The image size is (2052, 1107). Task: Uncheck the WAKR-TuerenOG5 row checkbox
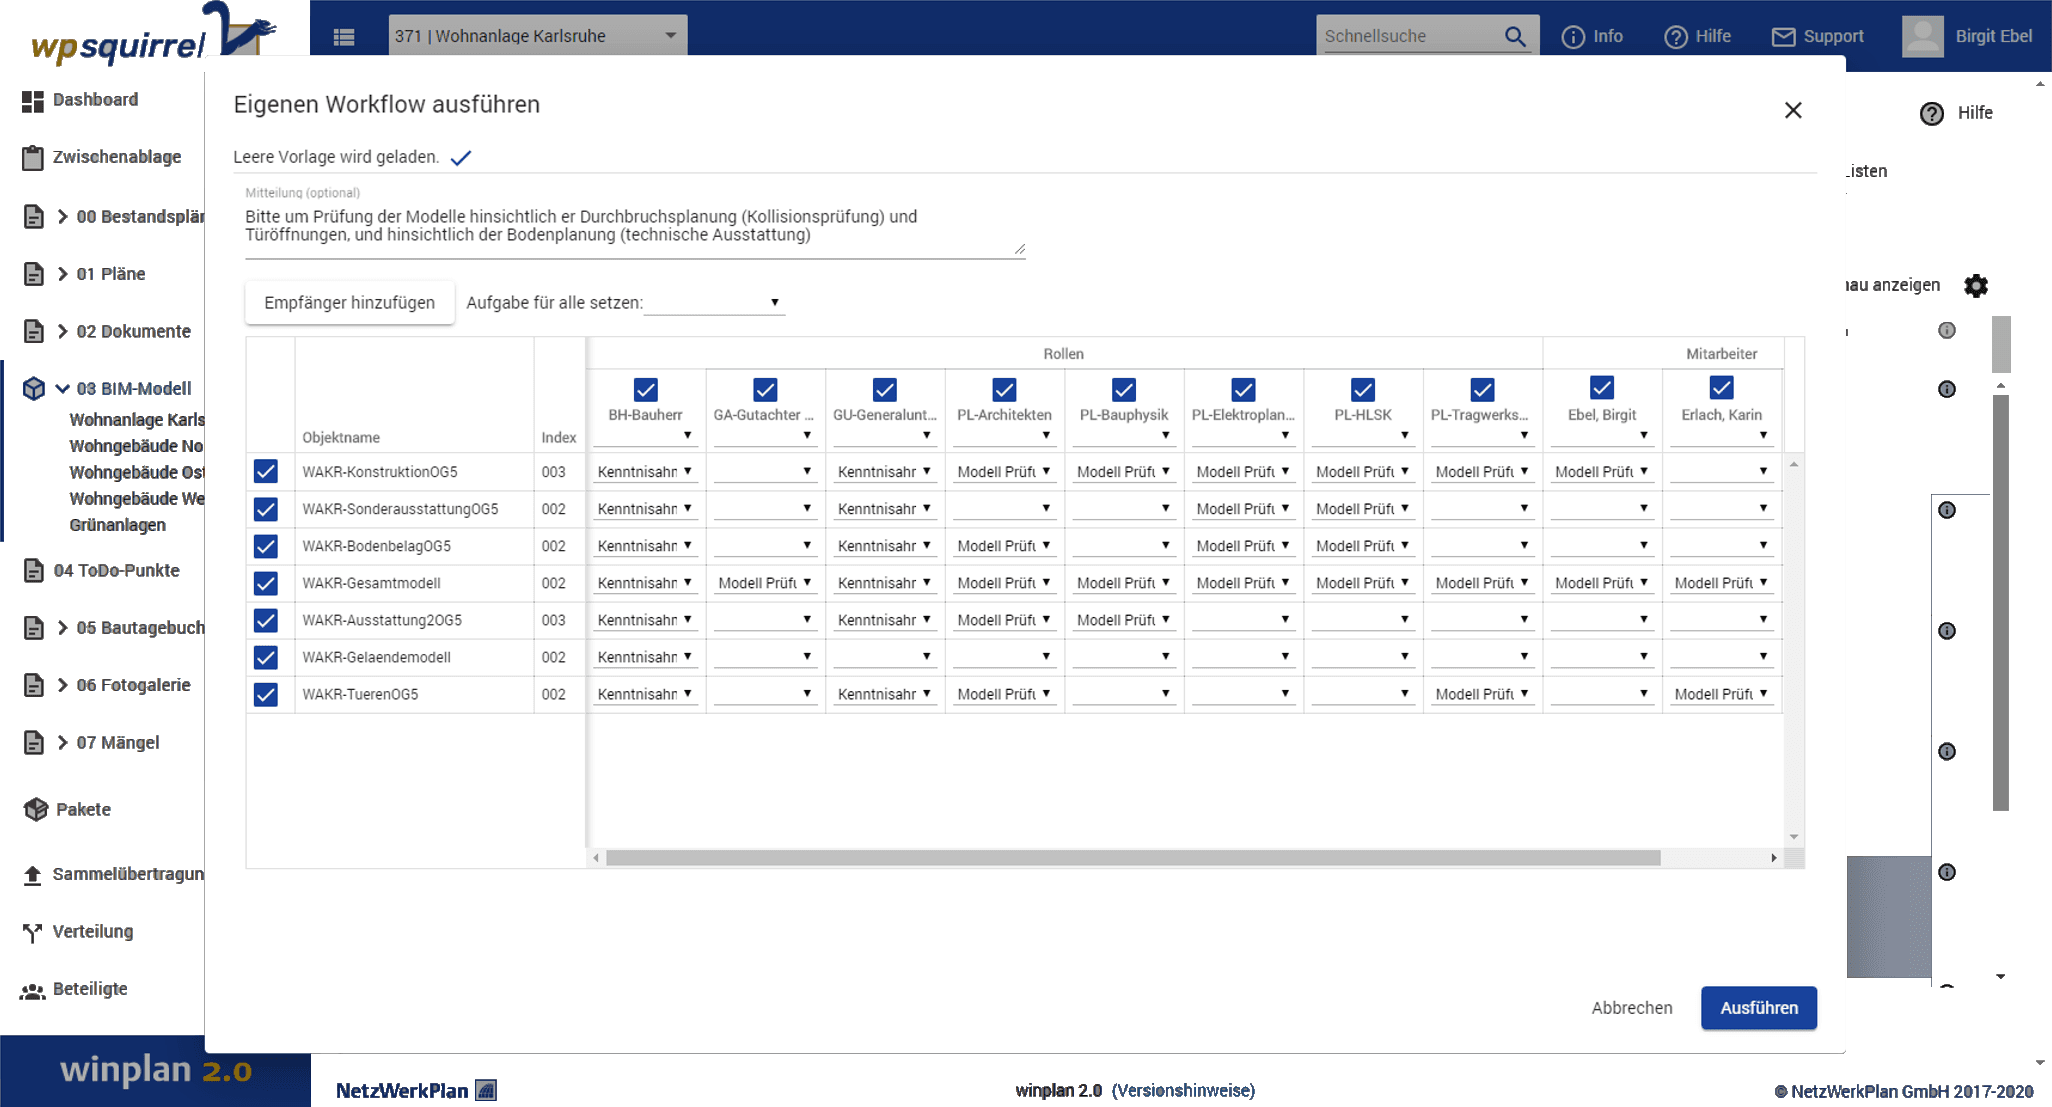(x=265, y=694)
